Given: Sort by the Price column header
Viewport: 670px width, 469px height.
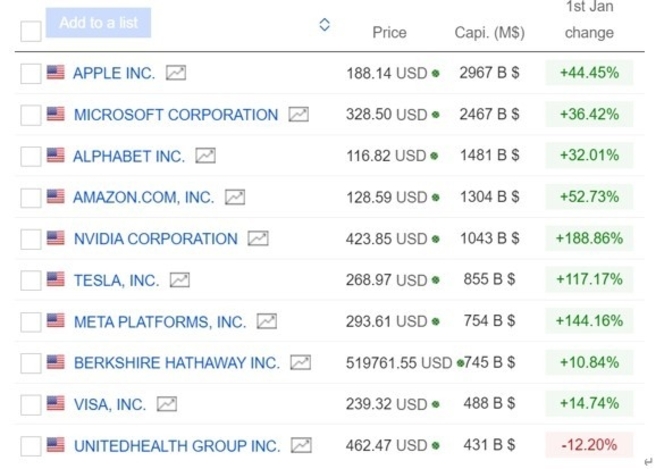Looking at the screenshot, I should [x=389, y=32].
